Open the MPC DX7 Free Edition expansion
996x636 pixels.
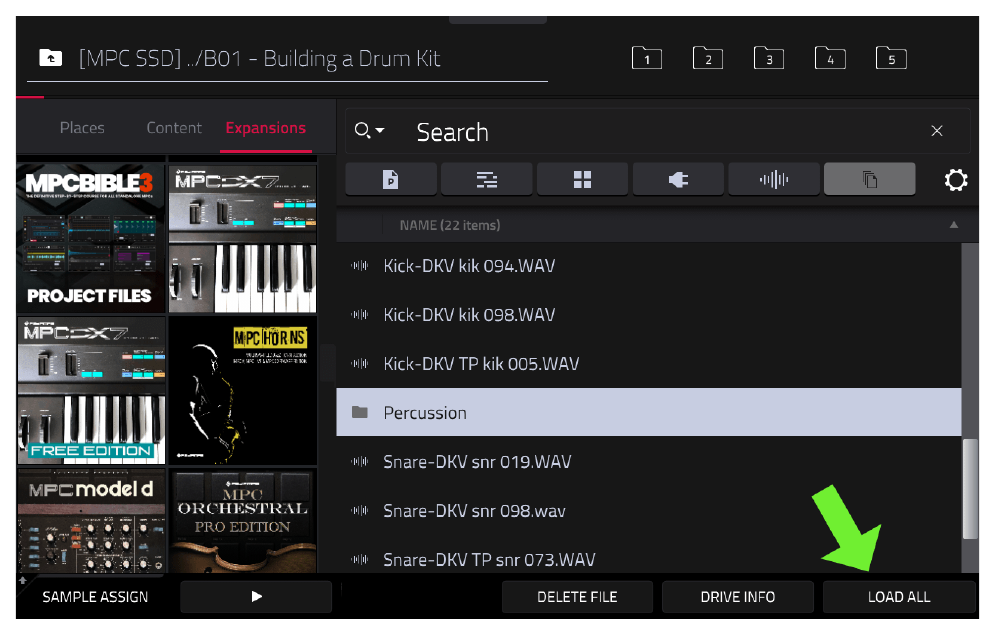pos(91,391)
